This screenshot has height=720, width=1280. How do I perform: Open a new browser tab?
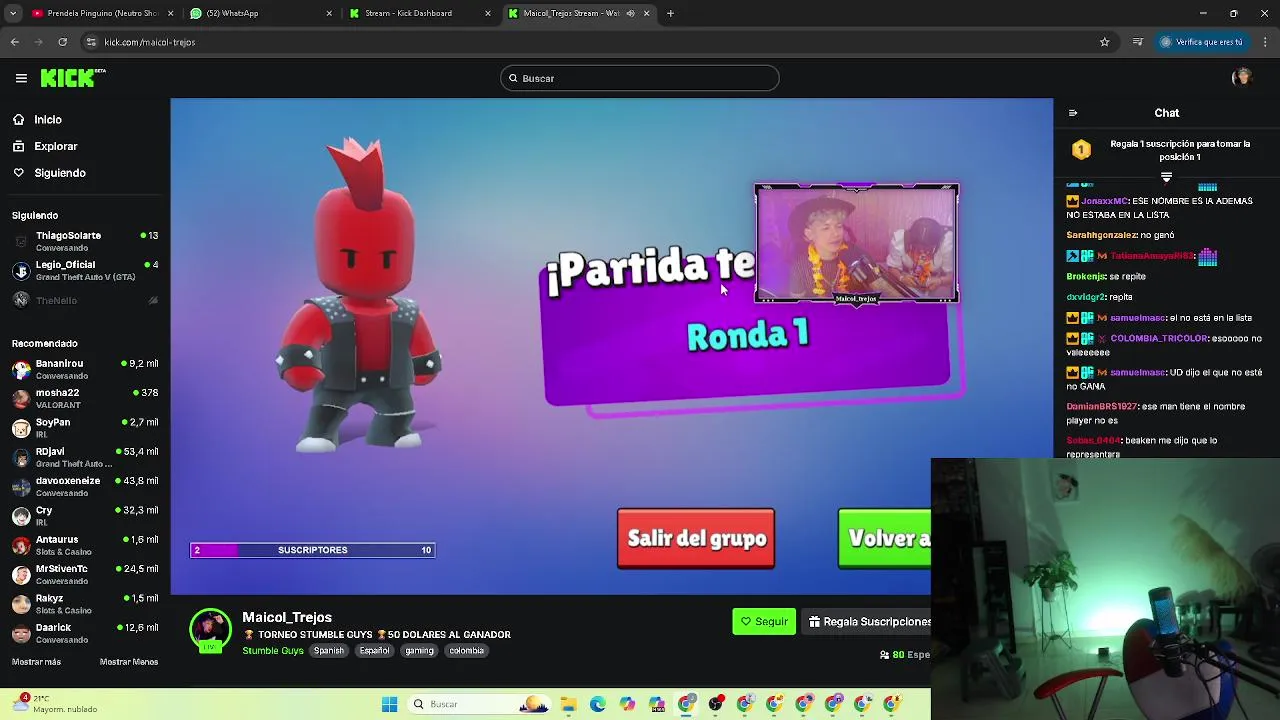[670, 13]
